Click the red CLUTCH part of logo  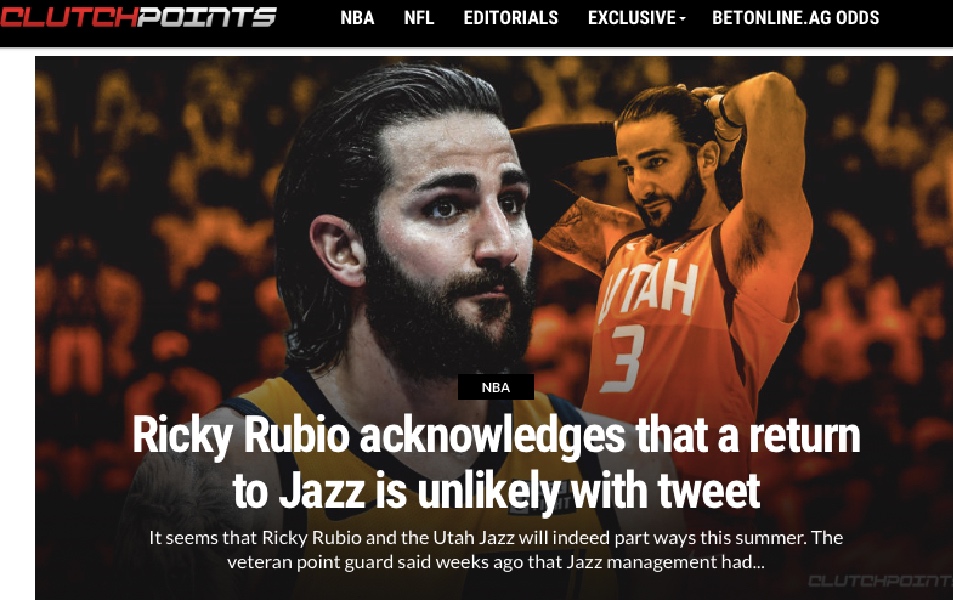(x=68, y=16)
